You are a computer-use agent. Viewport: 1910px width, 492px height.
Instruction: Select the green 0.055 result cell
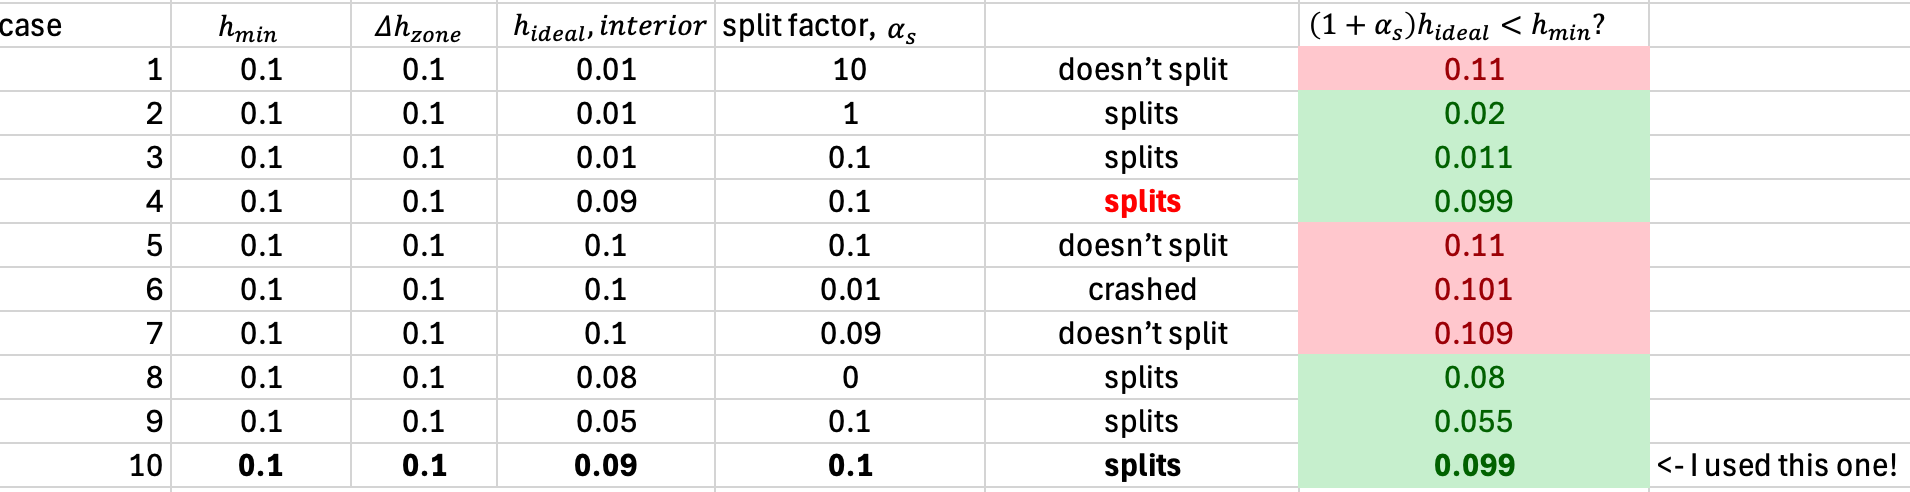pyautogui.click(x=1473, y=422)
